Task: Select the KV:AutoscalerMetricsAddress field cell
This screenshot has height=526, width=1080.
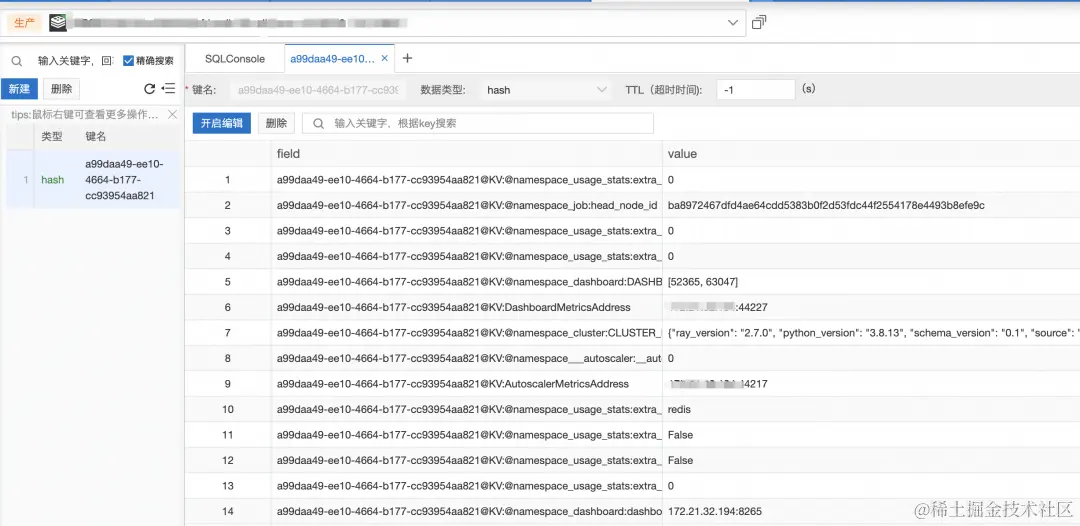Action: pyautogui.click(x=467, y=383)
